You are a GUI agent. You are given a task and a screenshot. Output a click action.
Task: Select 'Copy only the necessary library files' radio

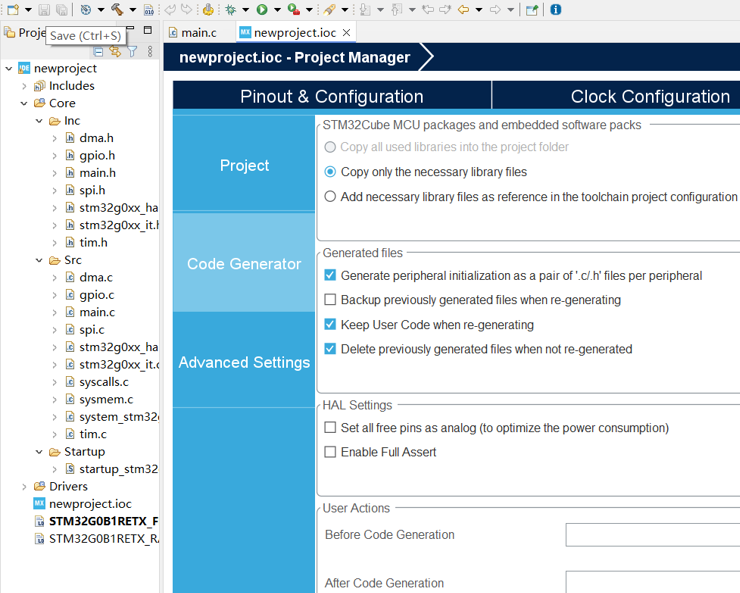(x=330, y=172)
